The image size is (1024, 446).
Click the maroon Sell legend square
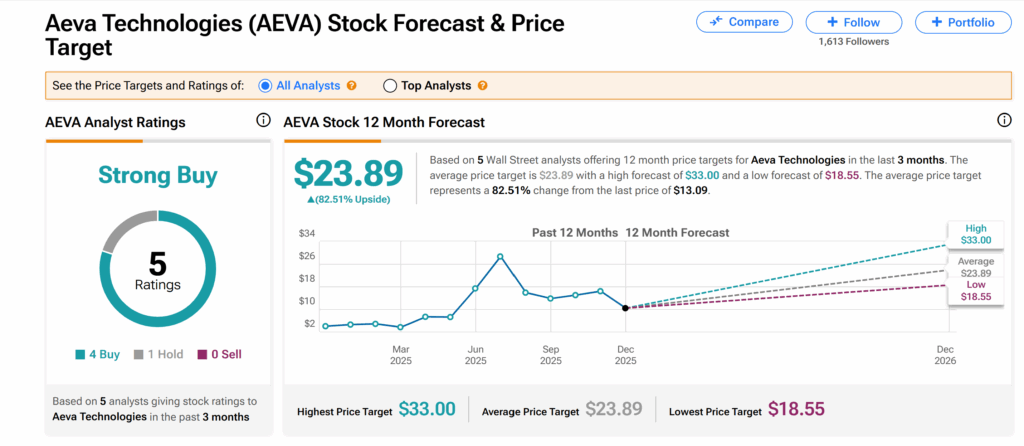pyautogui.click(x=201, y=354)
